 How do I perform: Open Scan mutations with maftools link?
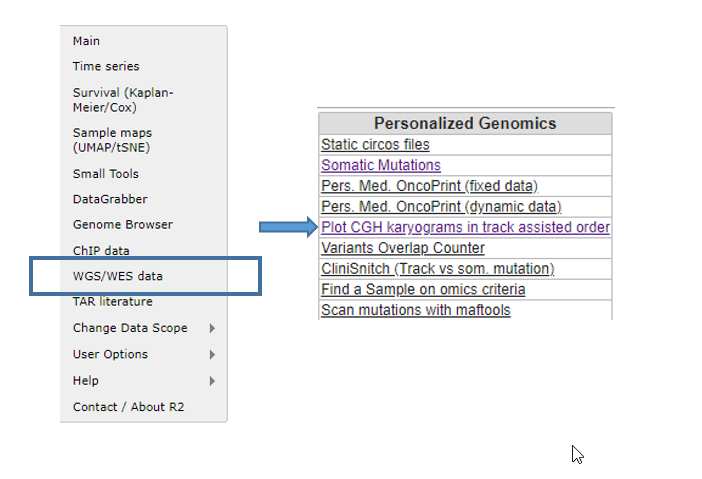416,310
